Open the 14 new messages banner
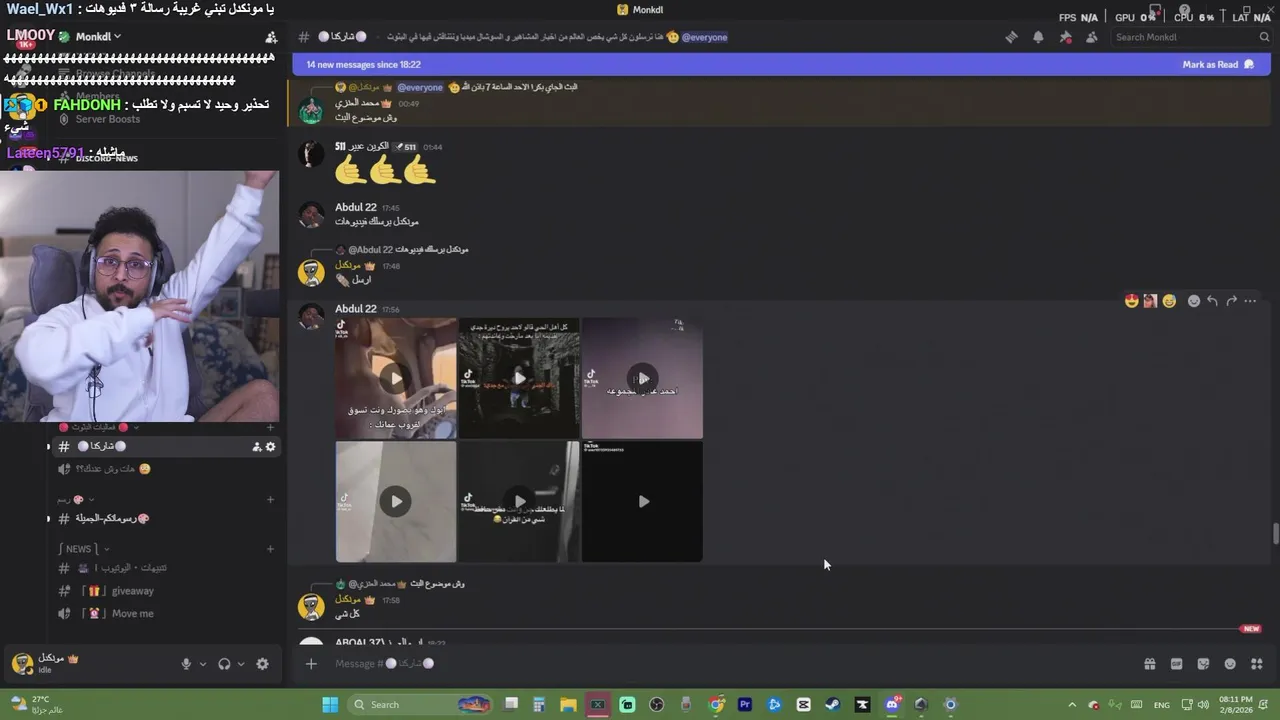 780,64
